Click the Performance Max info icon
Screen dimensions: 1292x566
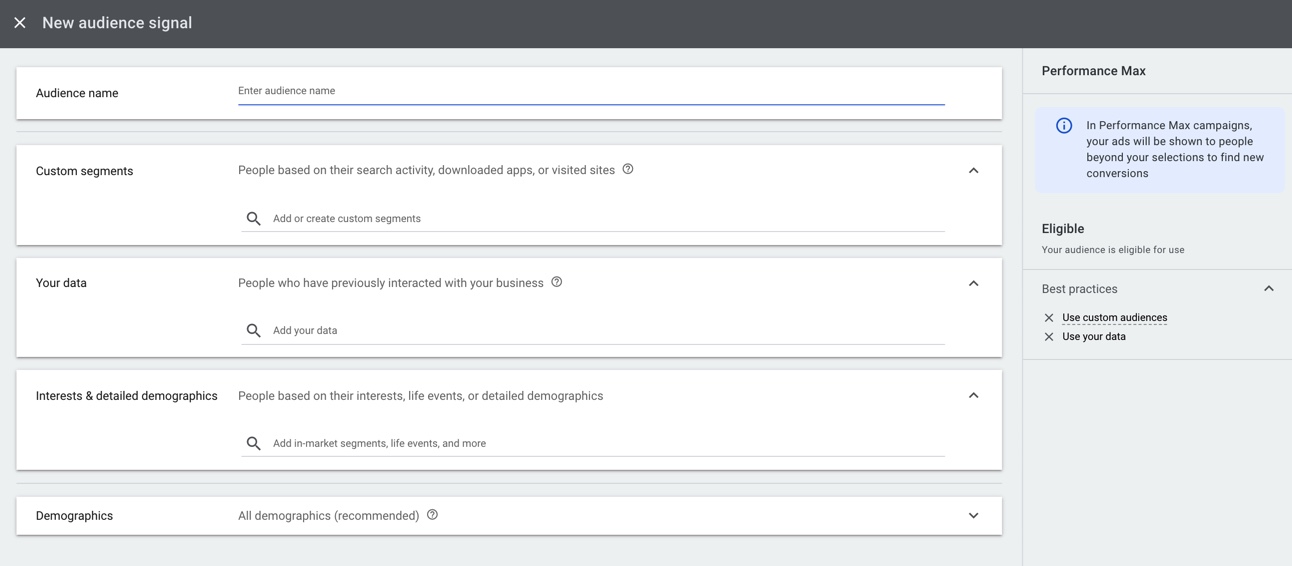pyautogui.click(x=1064, y=126)
